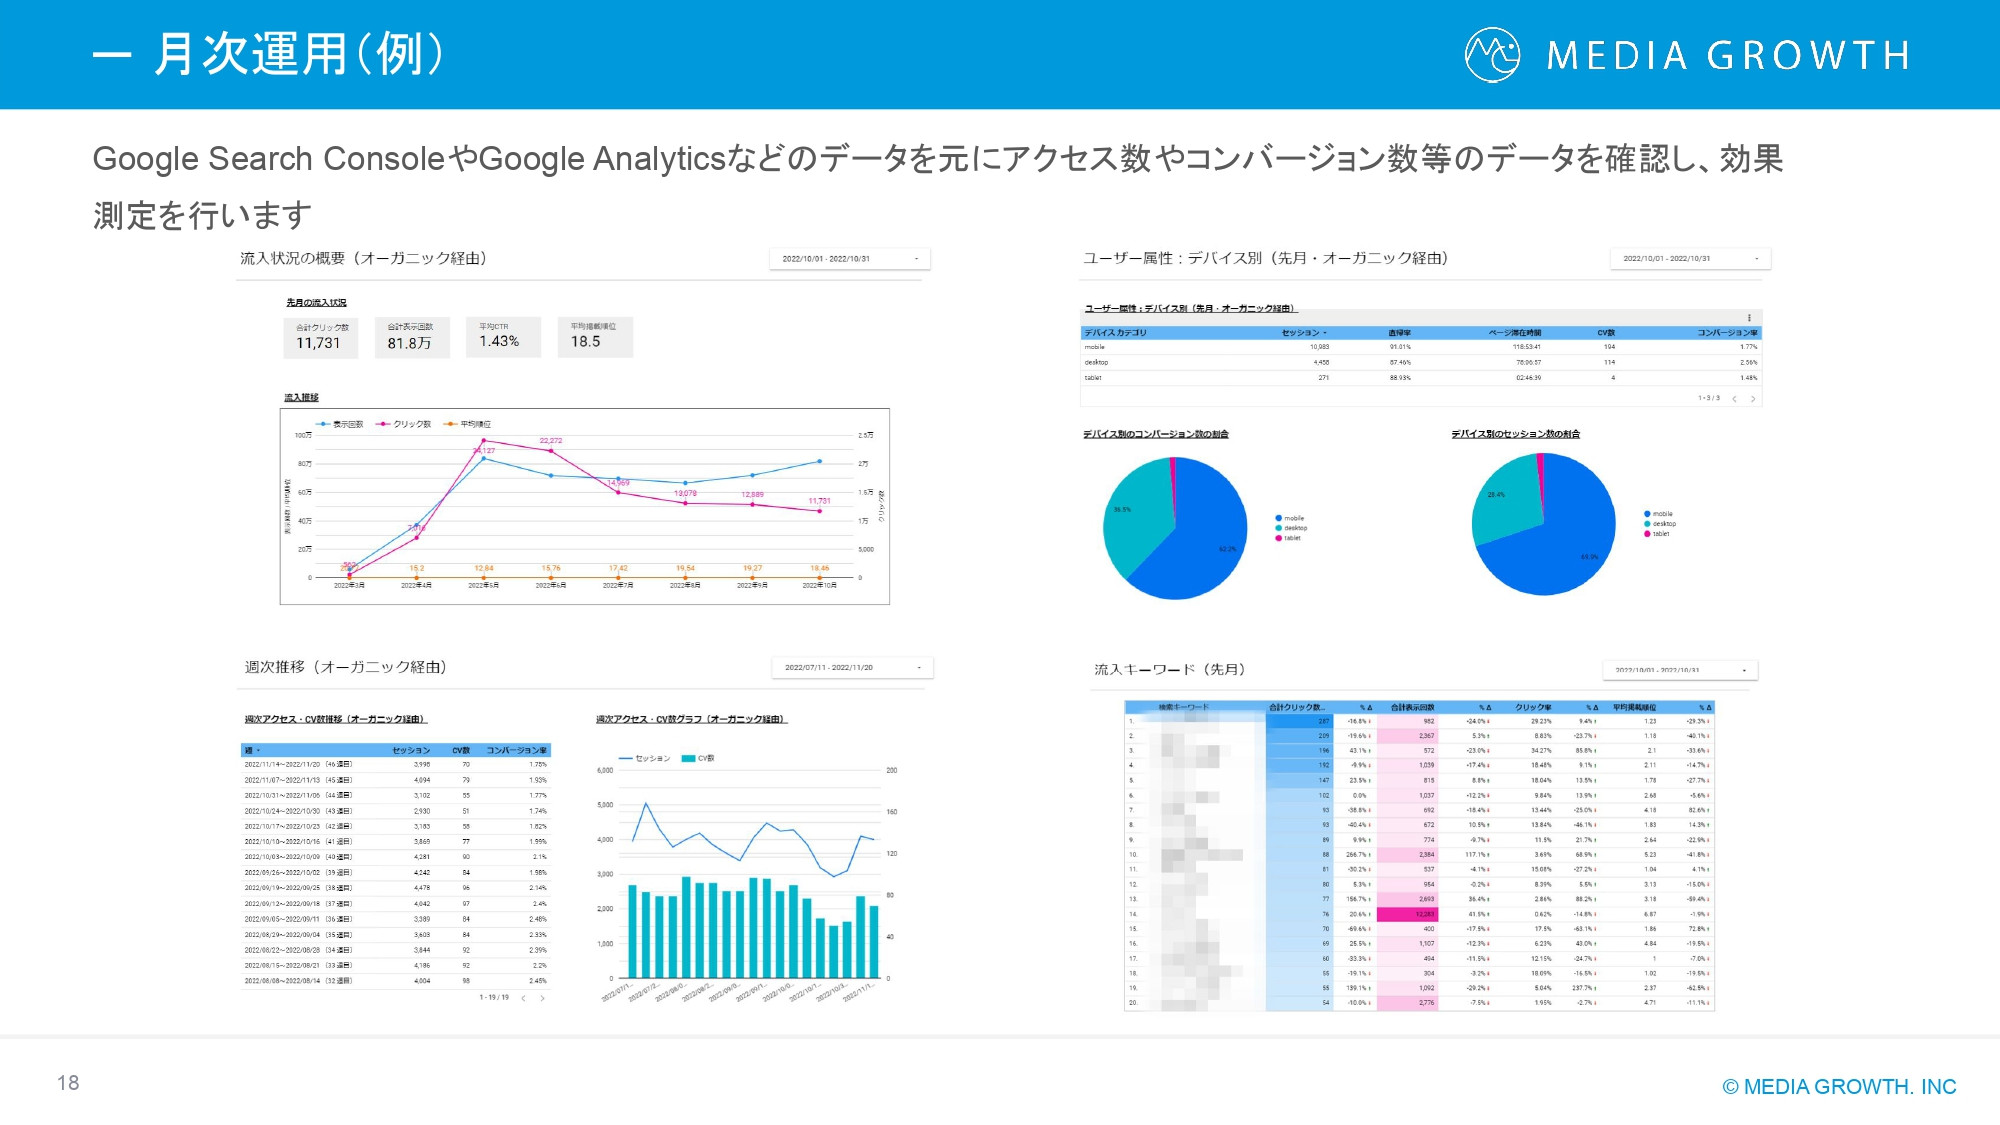Click the ユーザー属性：デバイス別 title link
Viewport: 2000px width, 1125px height.
[x=1190, y=307]
